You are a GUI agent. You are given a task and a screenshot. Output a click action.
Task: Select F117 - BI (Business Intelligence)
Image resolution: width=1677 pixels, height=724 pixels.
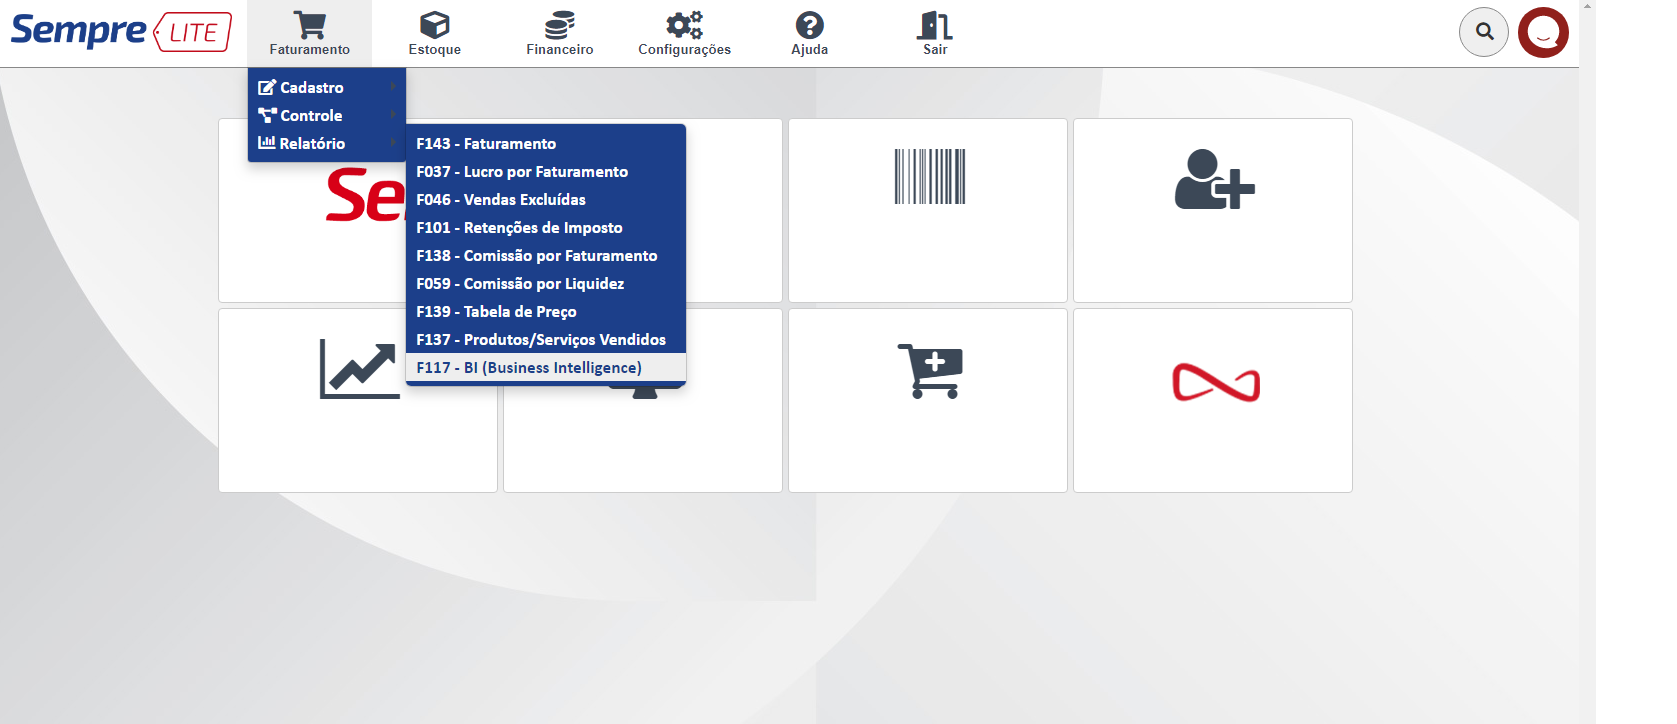click(x=546, y=368)
